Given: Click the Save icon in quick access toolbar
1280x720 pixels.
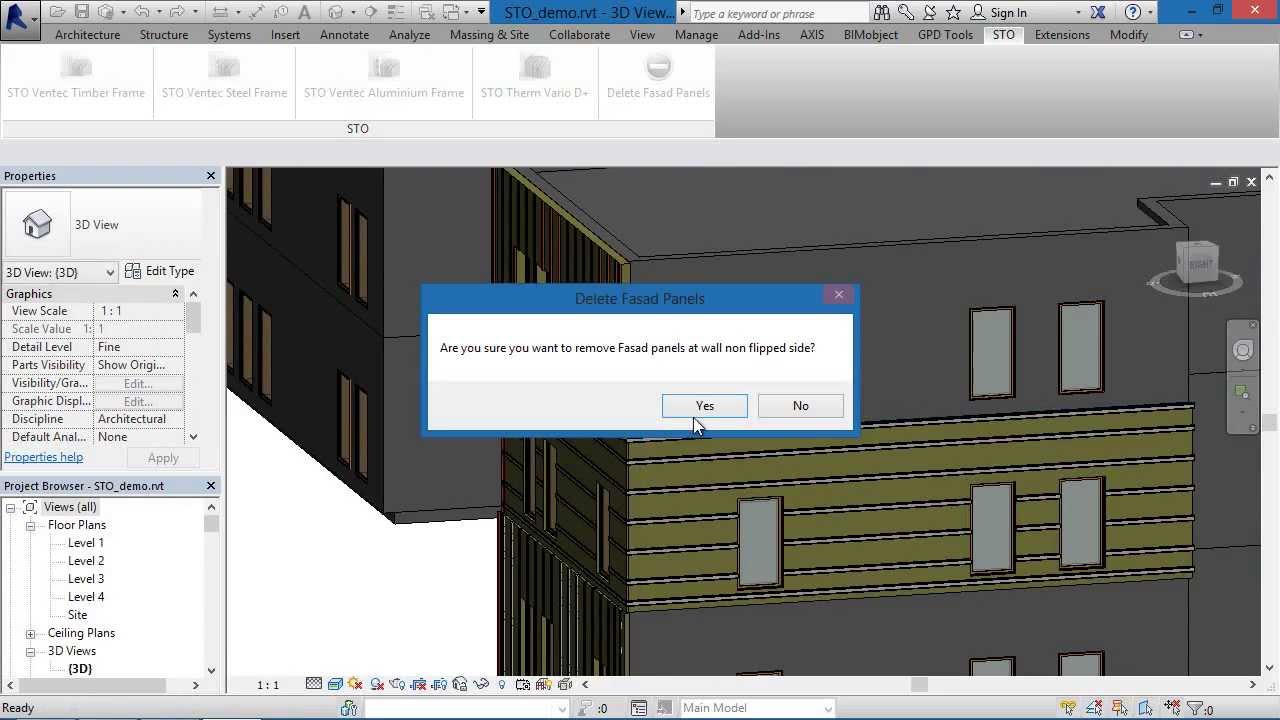Looking at the screenshot, I should point(82,13).
